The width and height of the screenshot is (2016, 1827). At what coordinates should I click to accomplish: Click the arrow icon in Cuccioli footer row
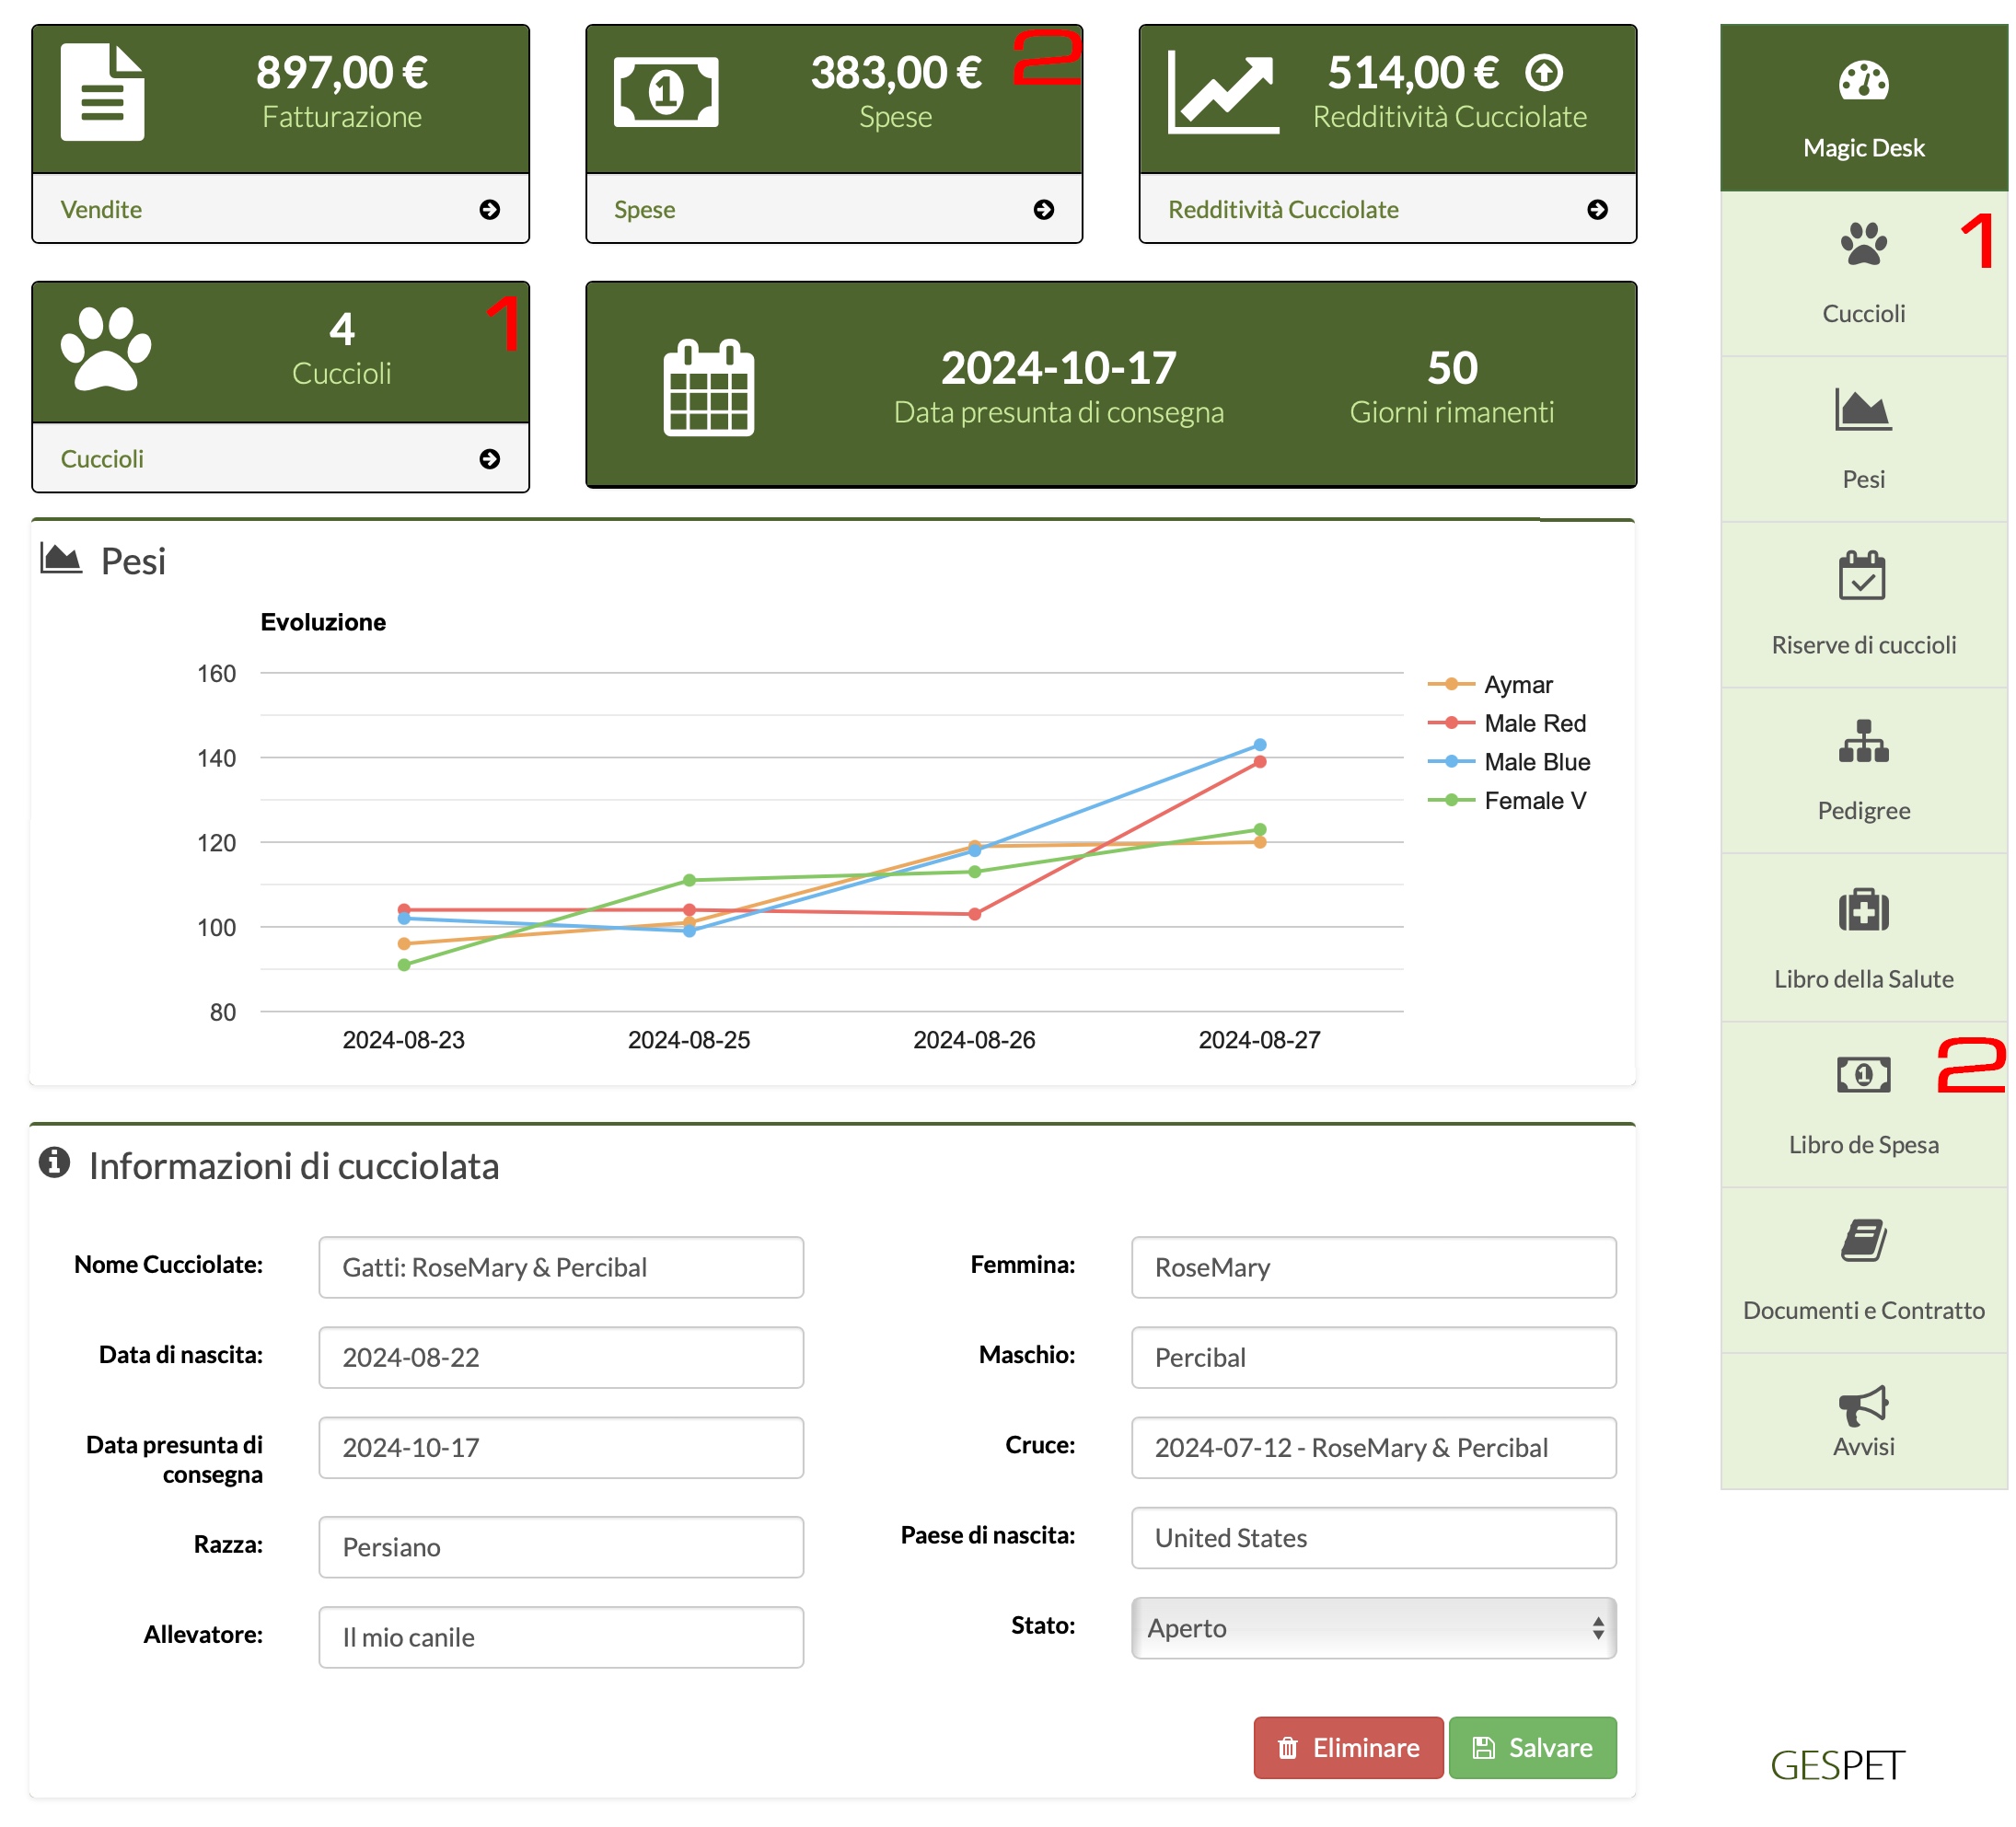tap(489, 459)
